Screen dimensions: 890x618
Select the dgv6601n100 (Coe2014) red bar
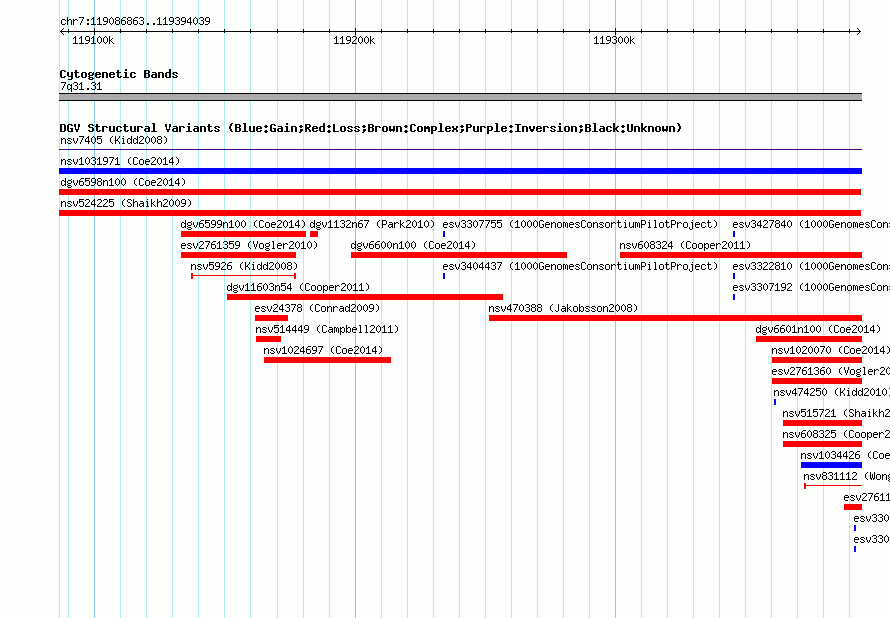click(x=809, y=339)
